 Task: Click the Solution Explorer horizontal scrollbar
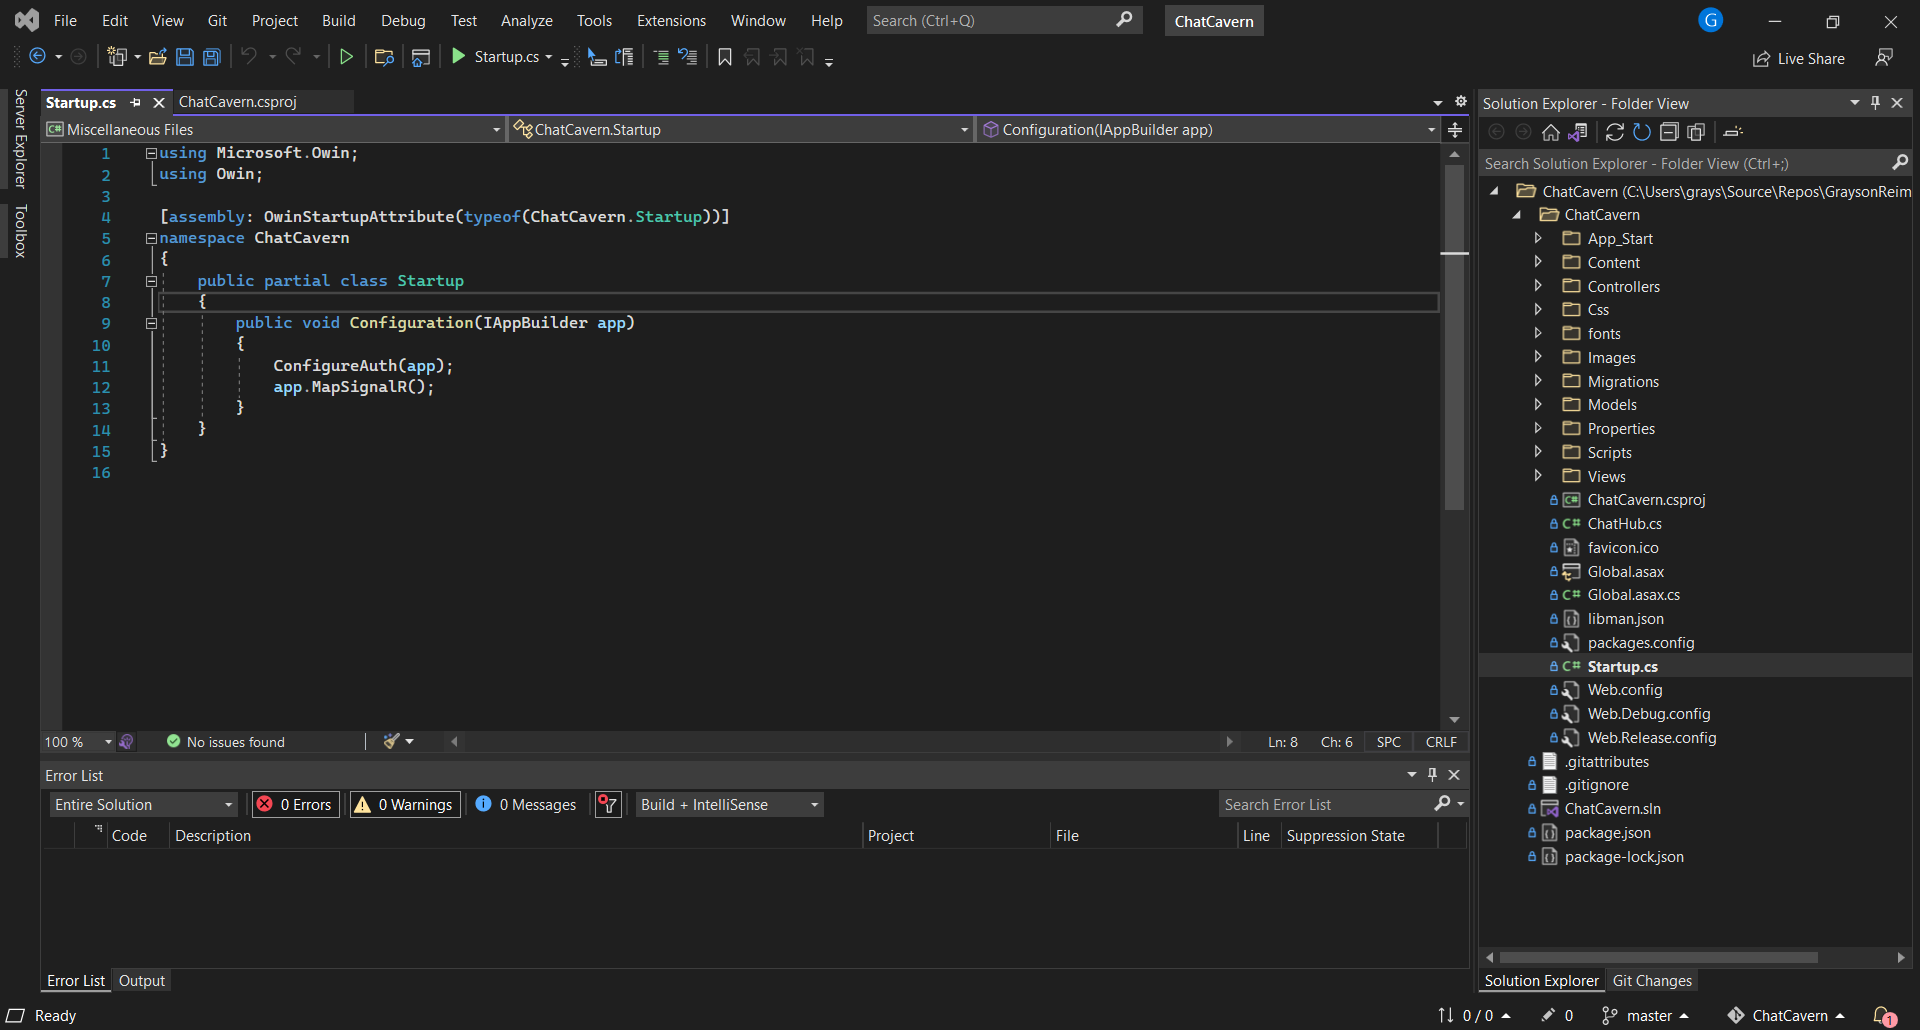pos(1658,957)
